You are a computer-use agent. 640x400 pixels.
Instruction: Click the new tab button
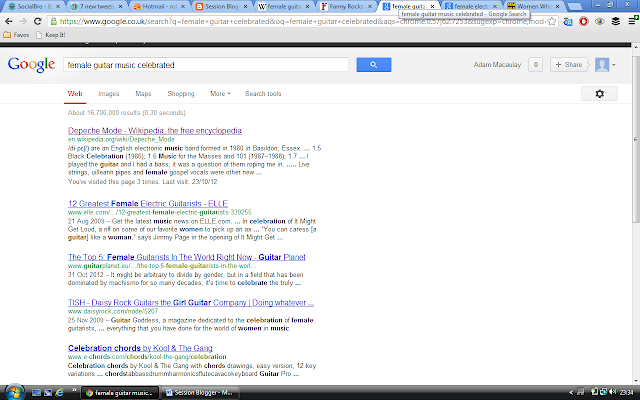point(575,7)
